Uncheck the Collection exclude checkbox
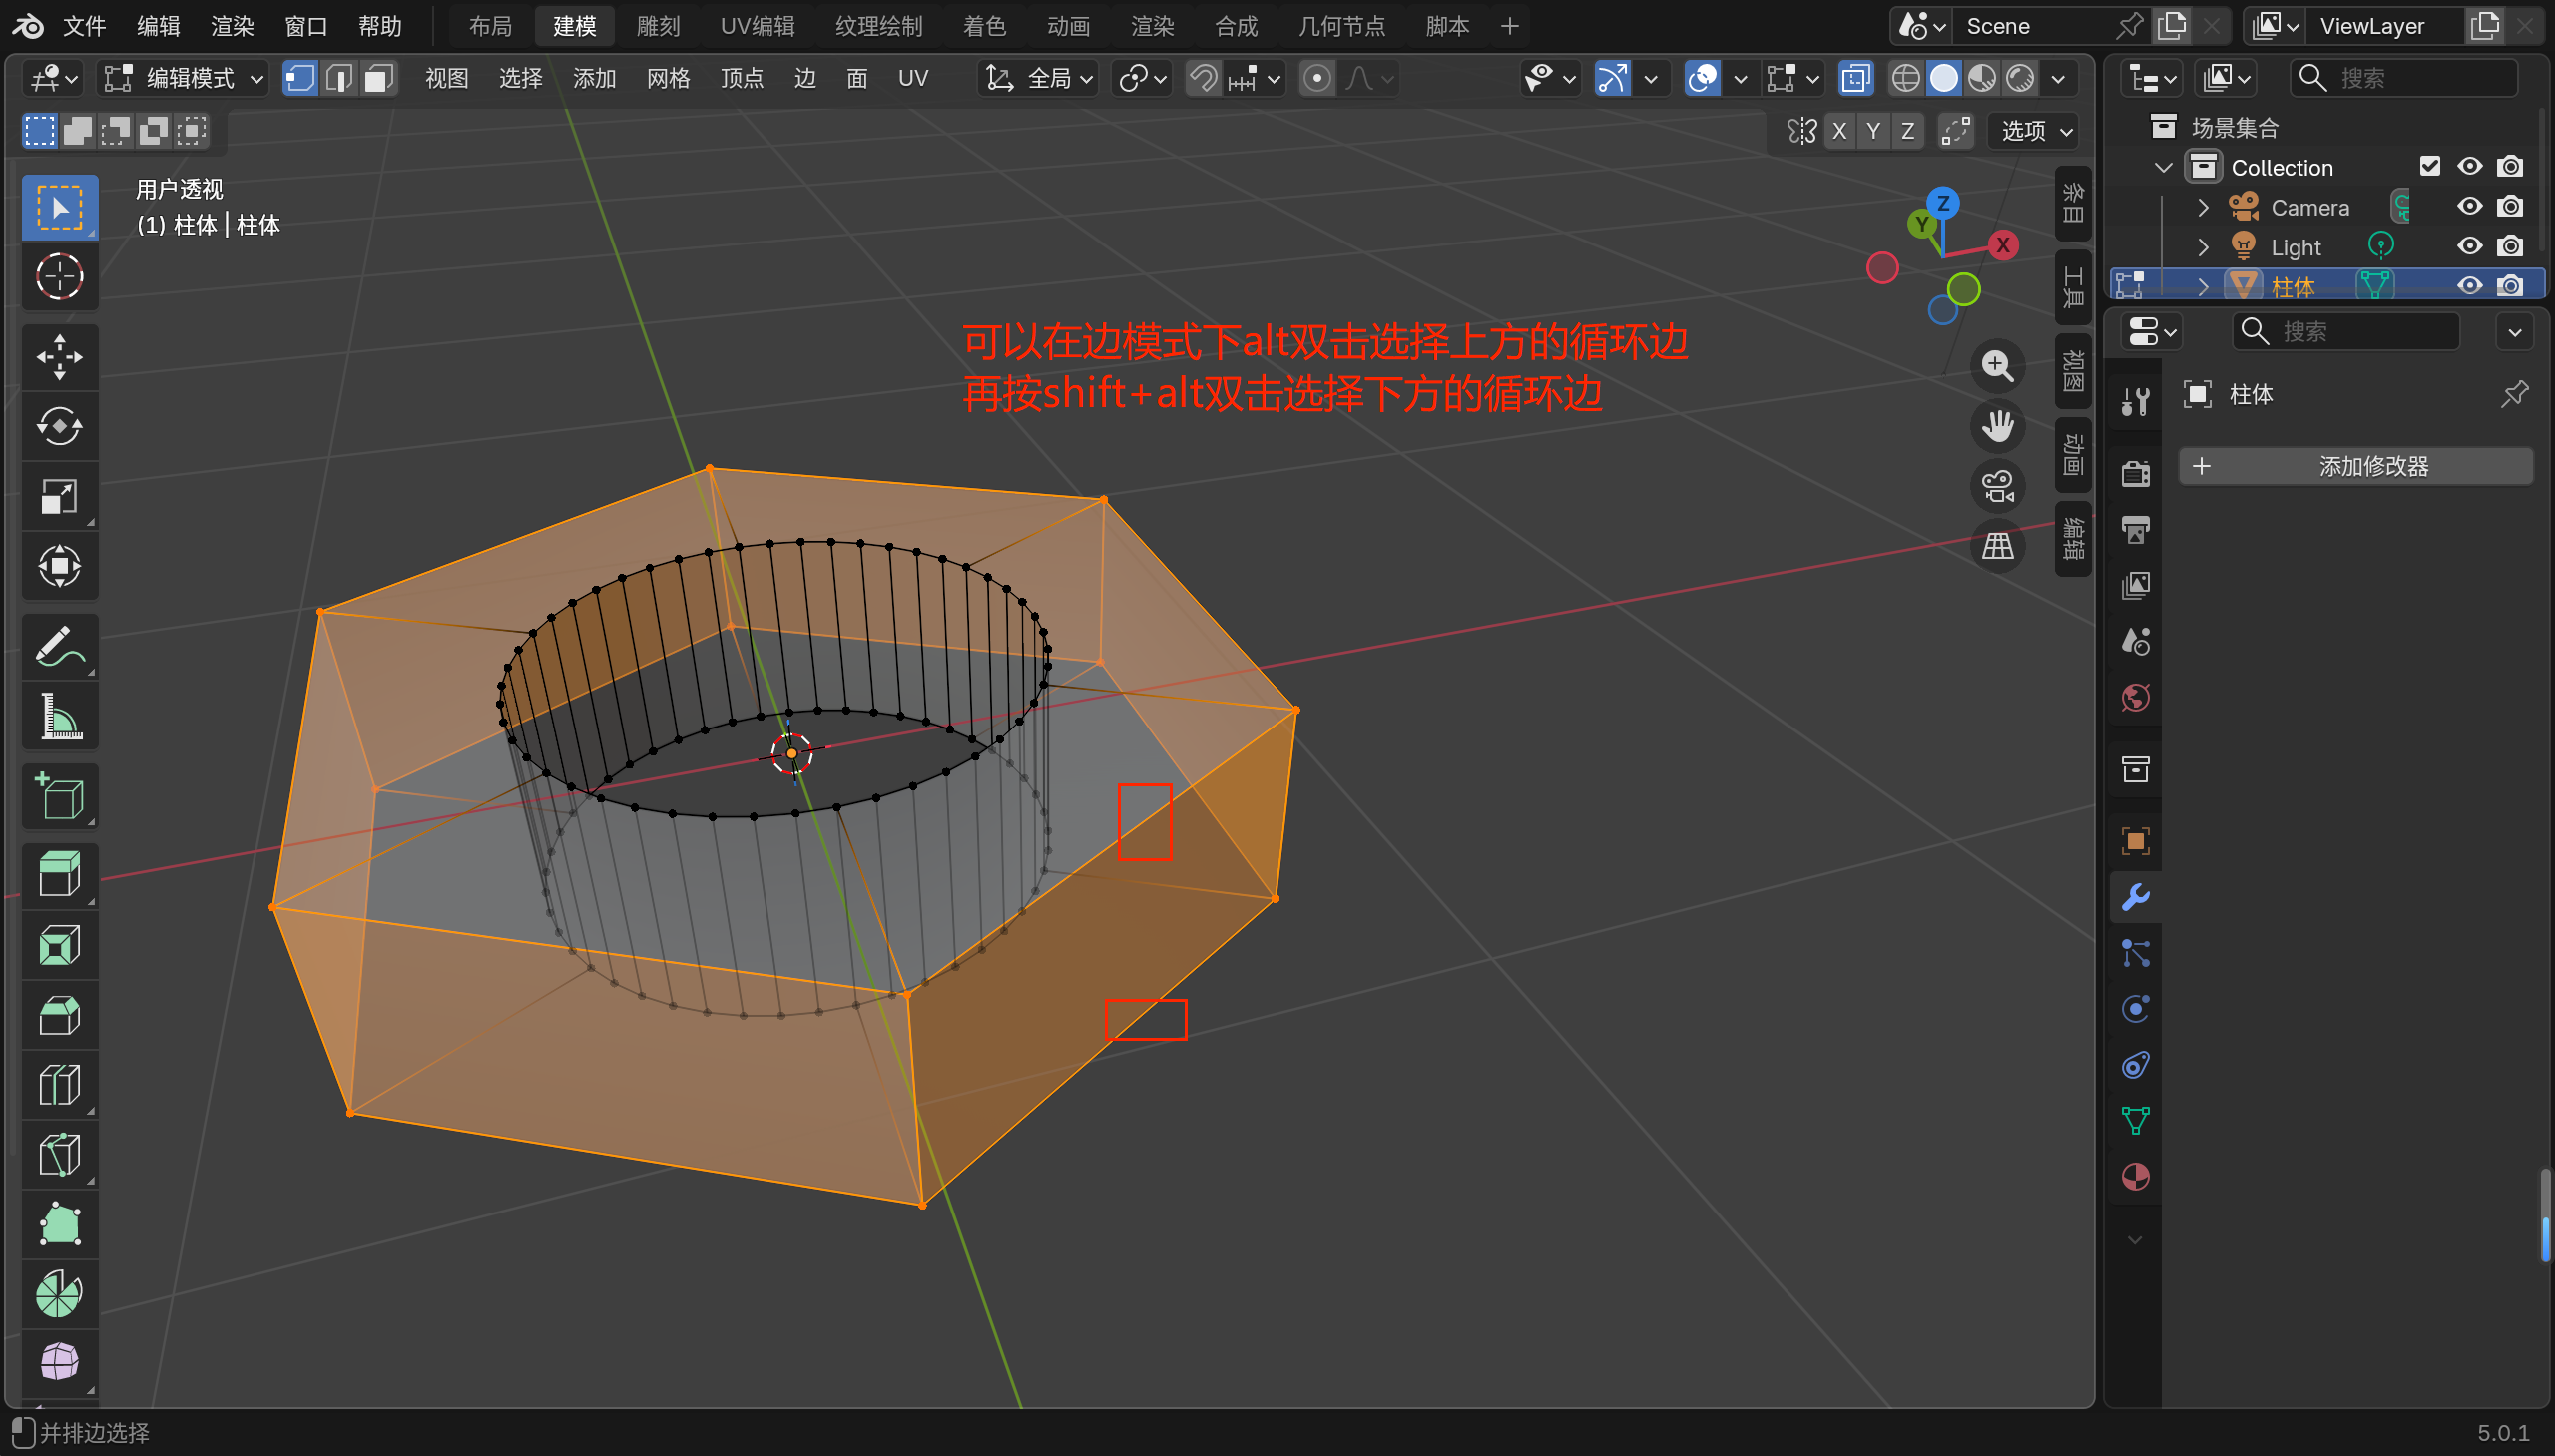 [x=2429, y=166]
